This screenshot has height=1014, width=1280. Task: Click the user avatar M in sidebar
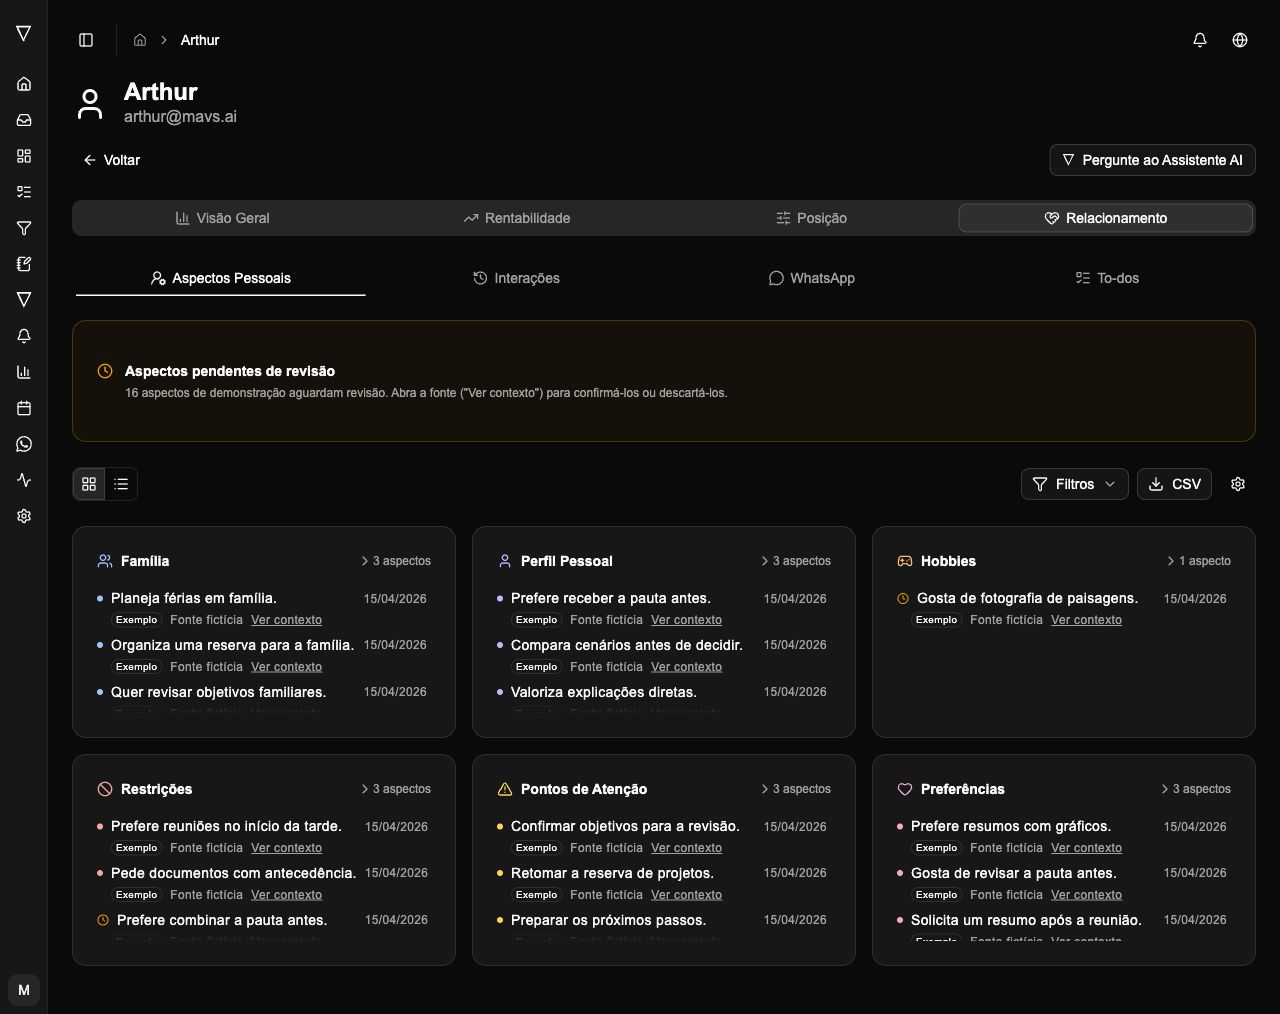[24, 990]
